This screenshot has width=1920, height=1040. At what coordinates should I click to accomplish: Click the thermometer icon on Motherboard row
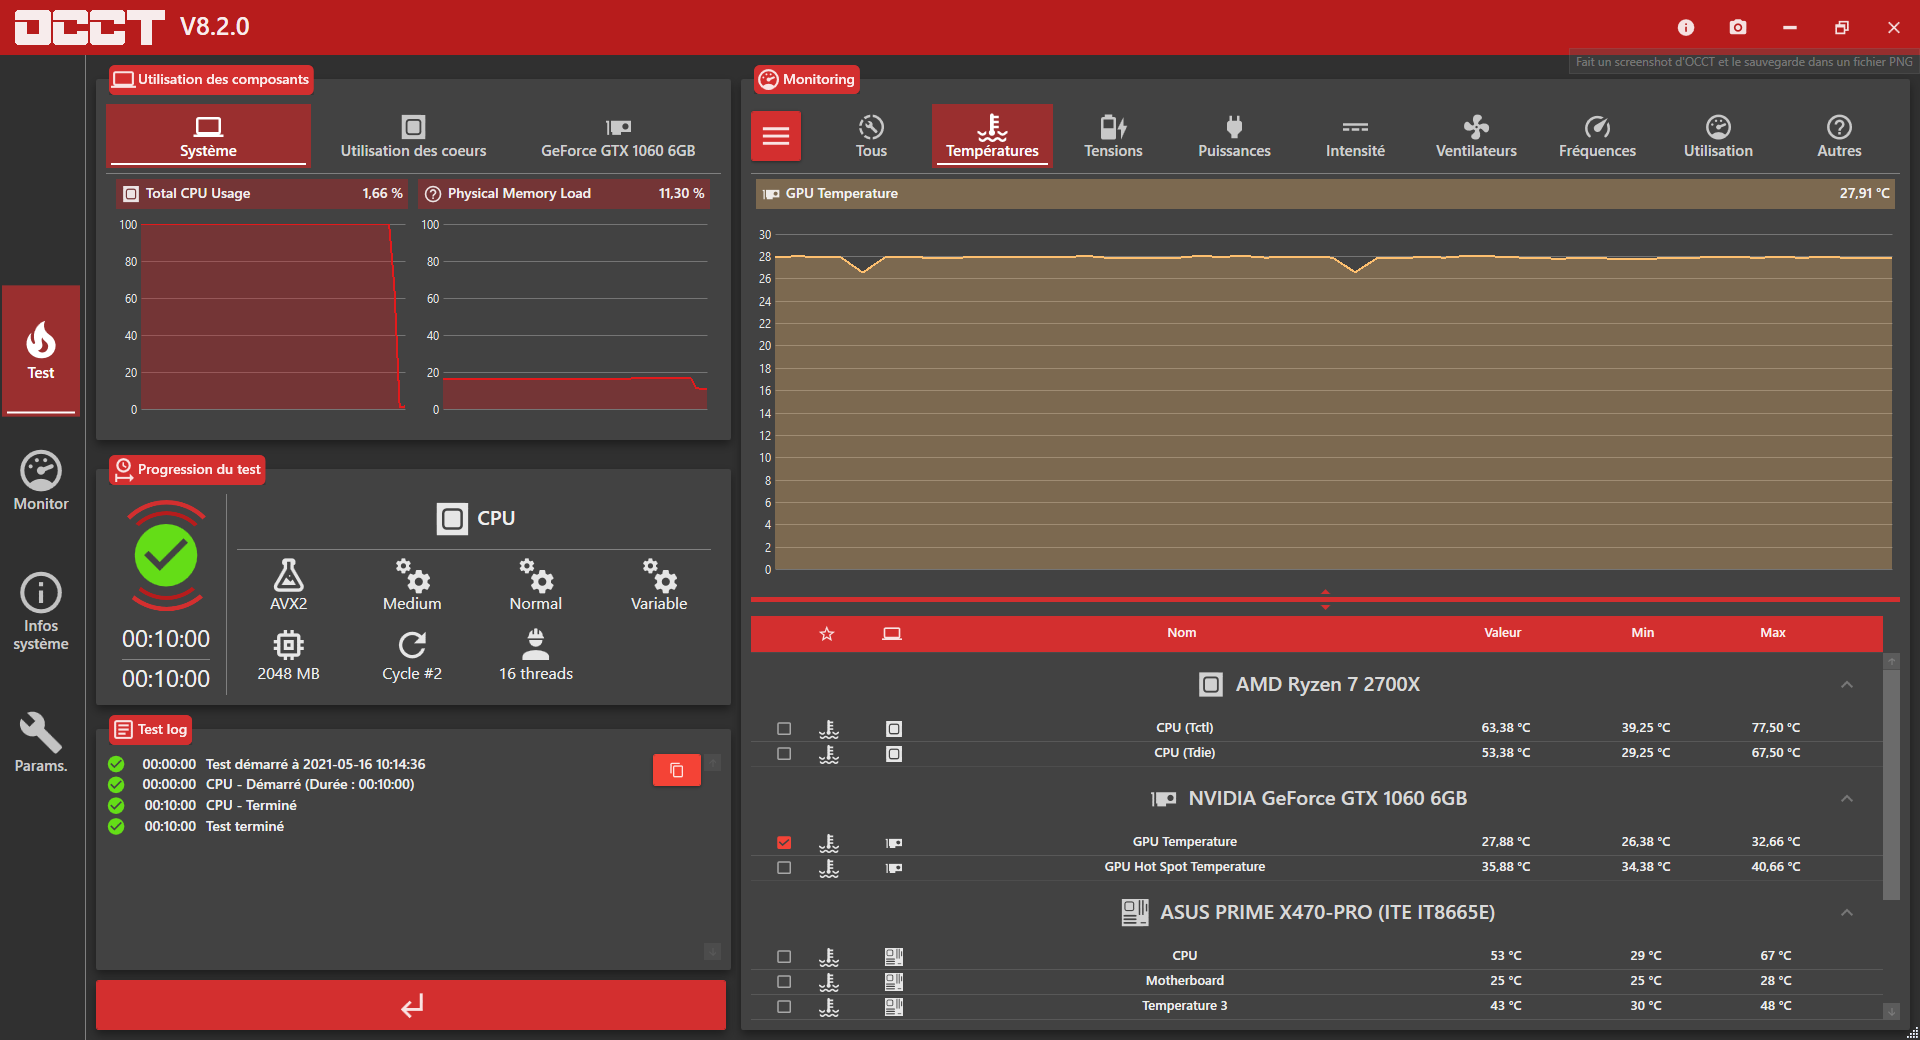click(x=829, y=982)
